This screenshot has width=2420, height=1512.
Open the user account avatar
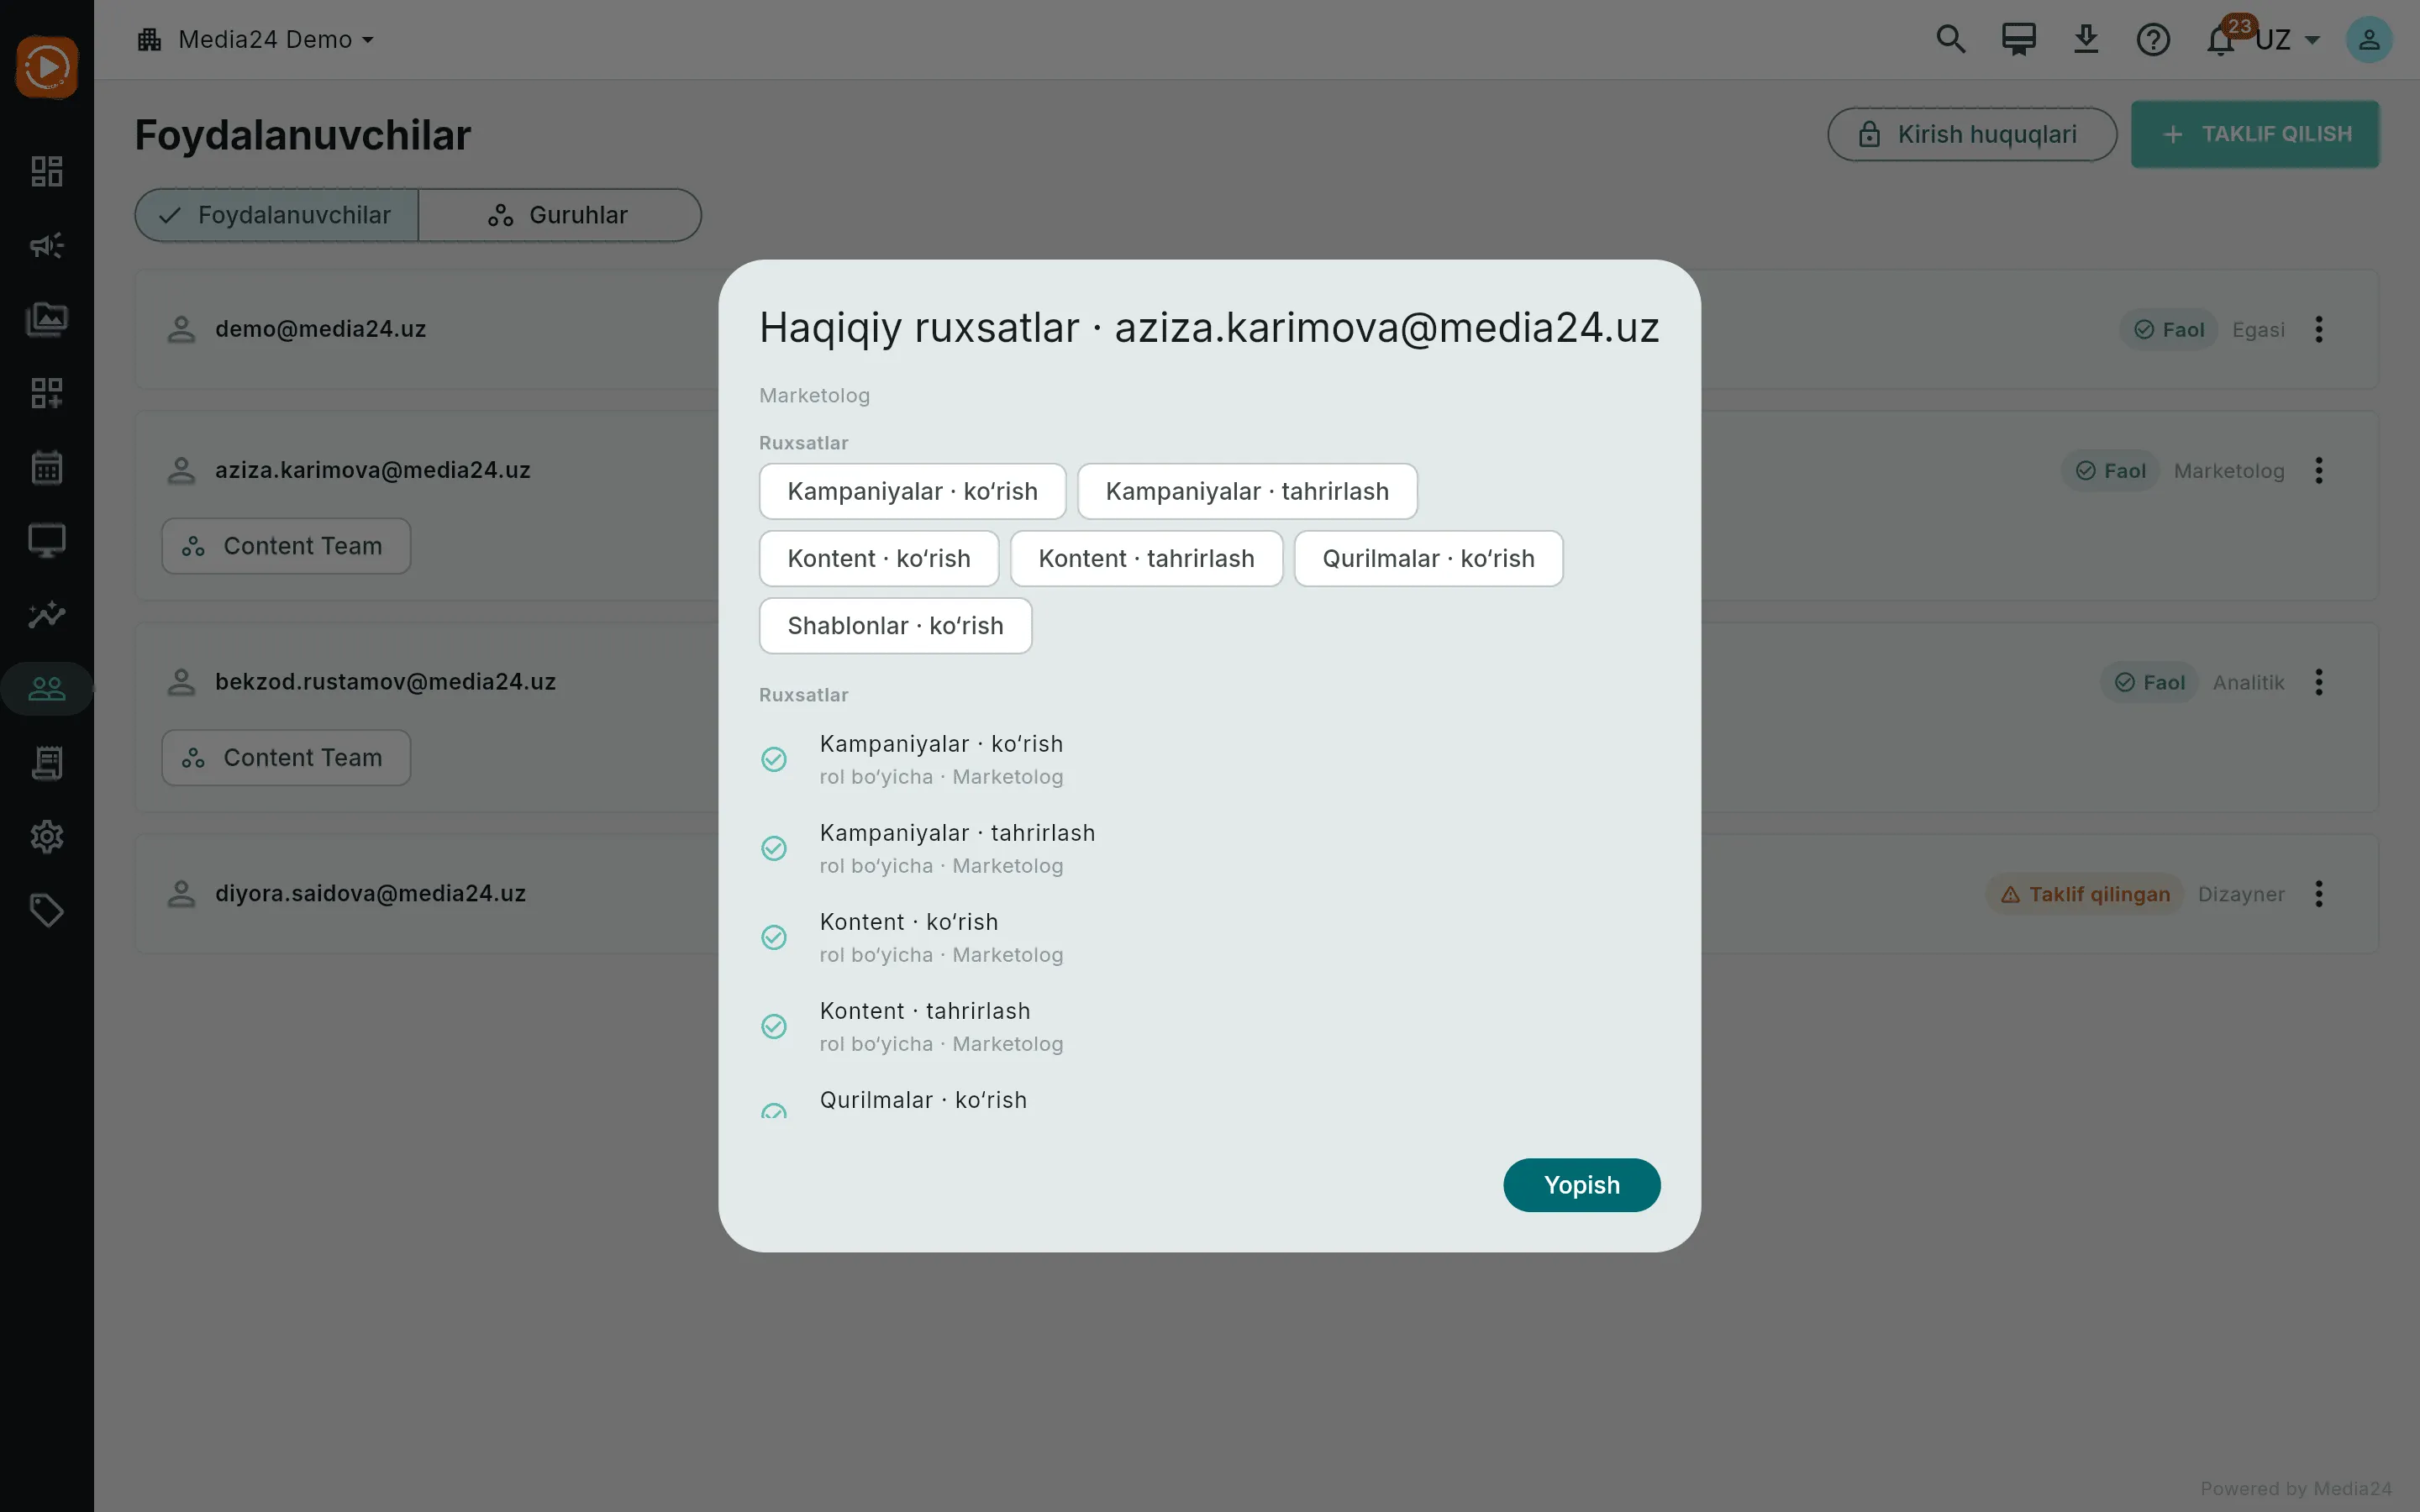point(2369,40)
